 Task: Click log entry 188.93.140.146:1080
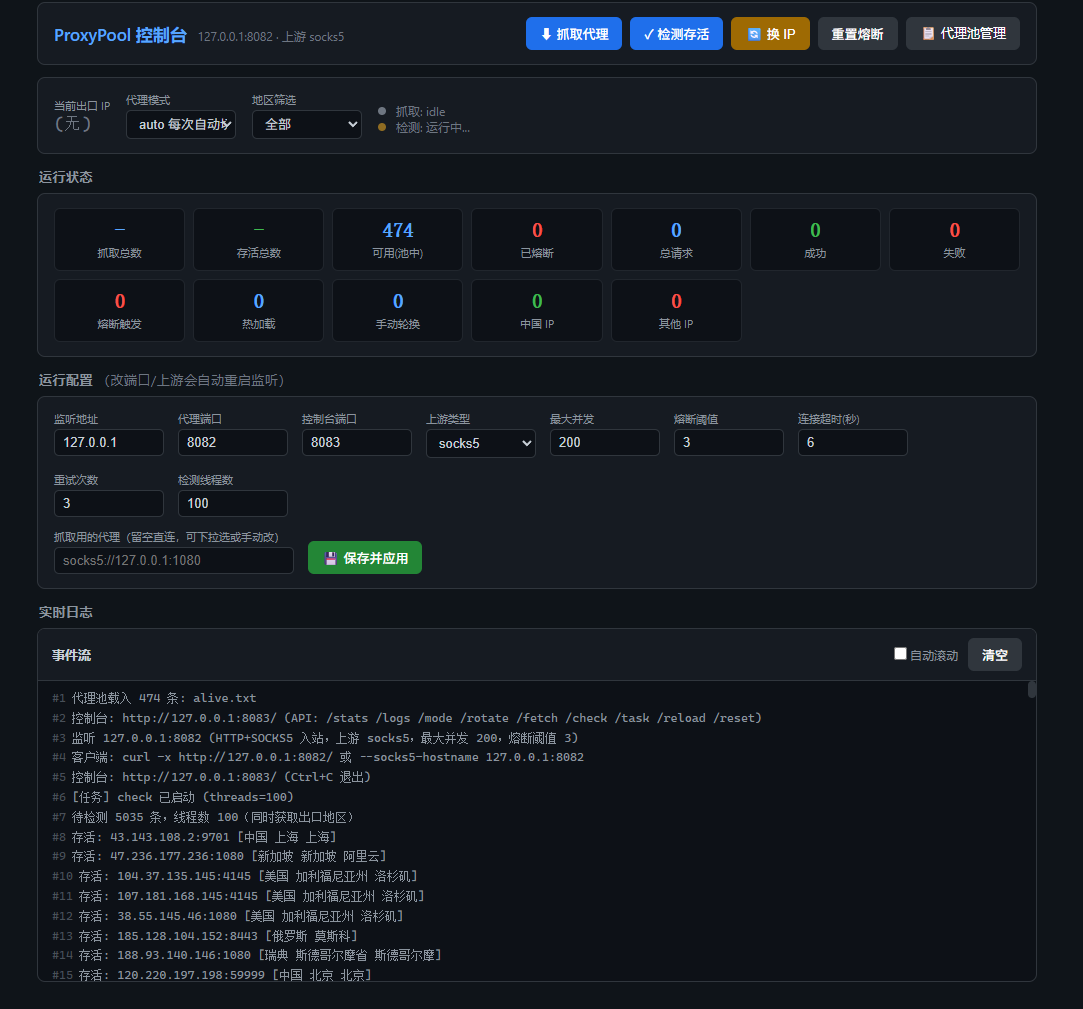pos(247,956)
